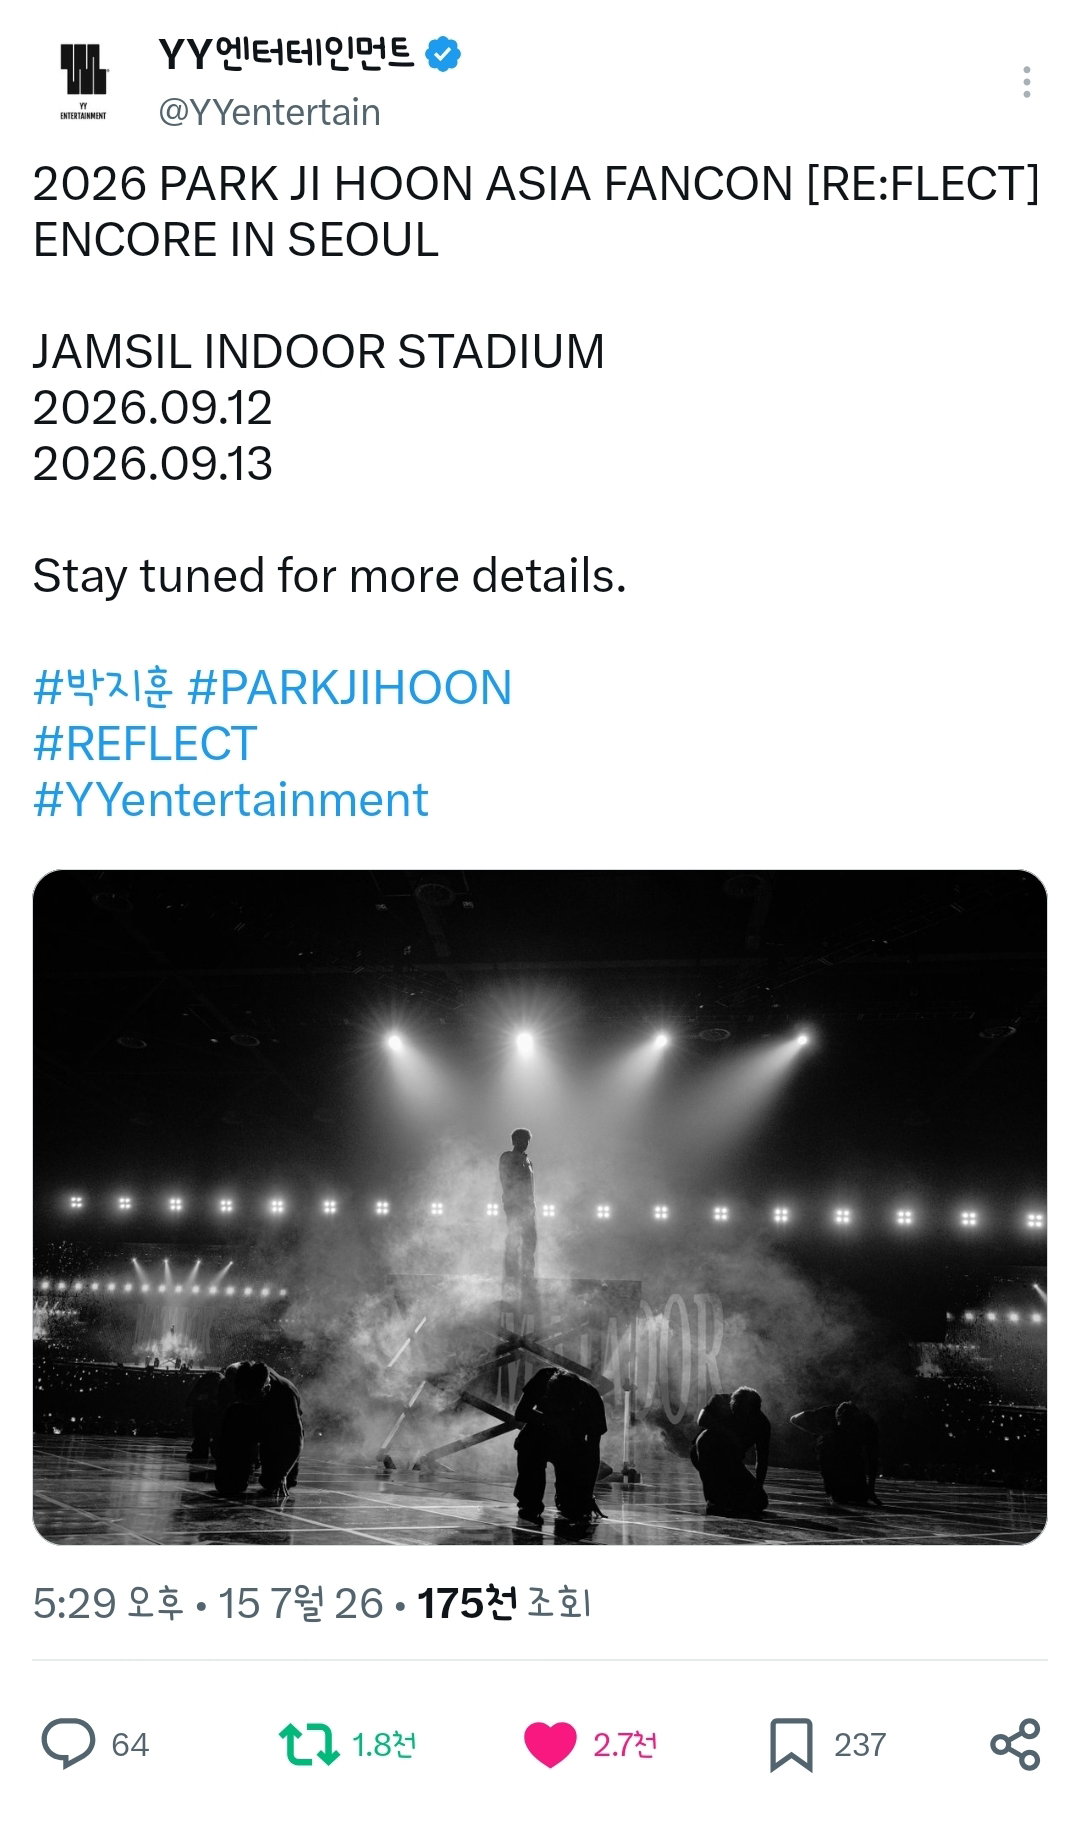The image size is (1080, 1821).
Task: Toggle the pink heart like icon
Action: [x=550, y=1745]
